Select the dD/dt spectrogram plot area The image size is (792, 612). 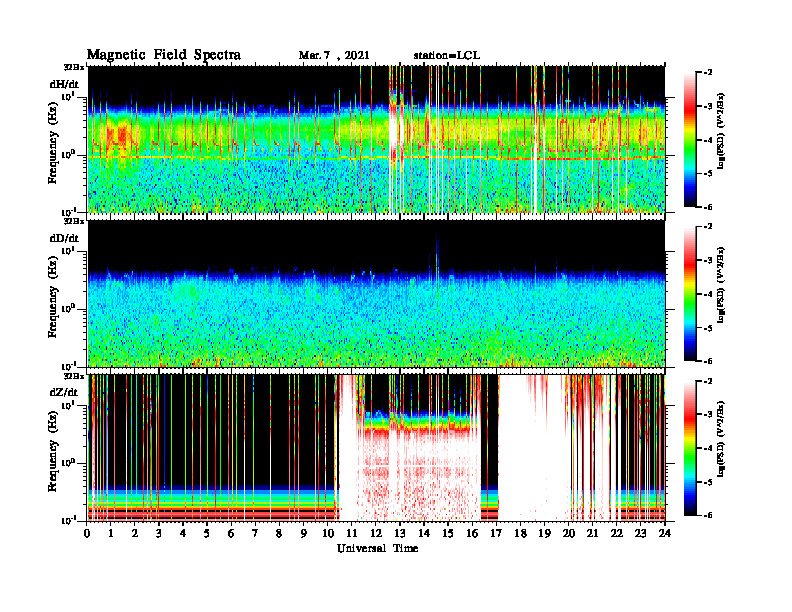click(x=376, y=293)
